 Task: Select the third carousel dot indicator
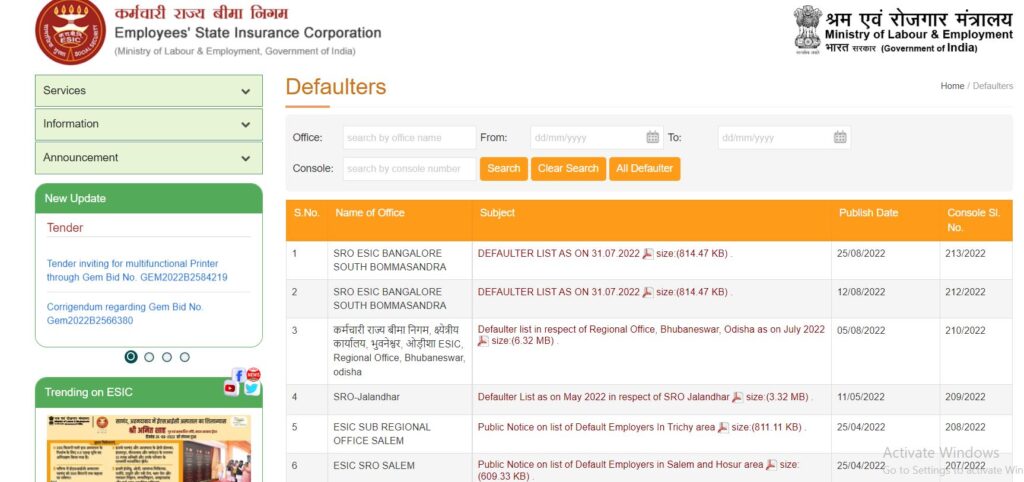coord(167,357)
